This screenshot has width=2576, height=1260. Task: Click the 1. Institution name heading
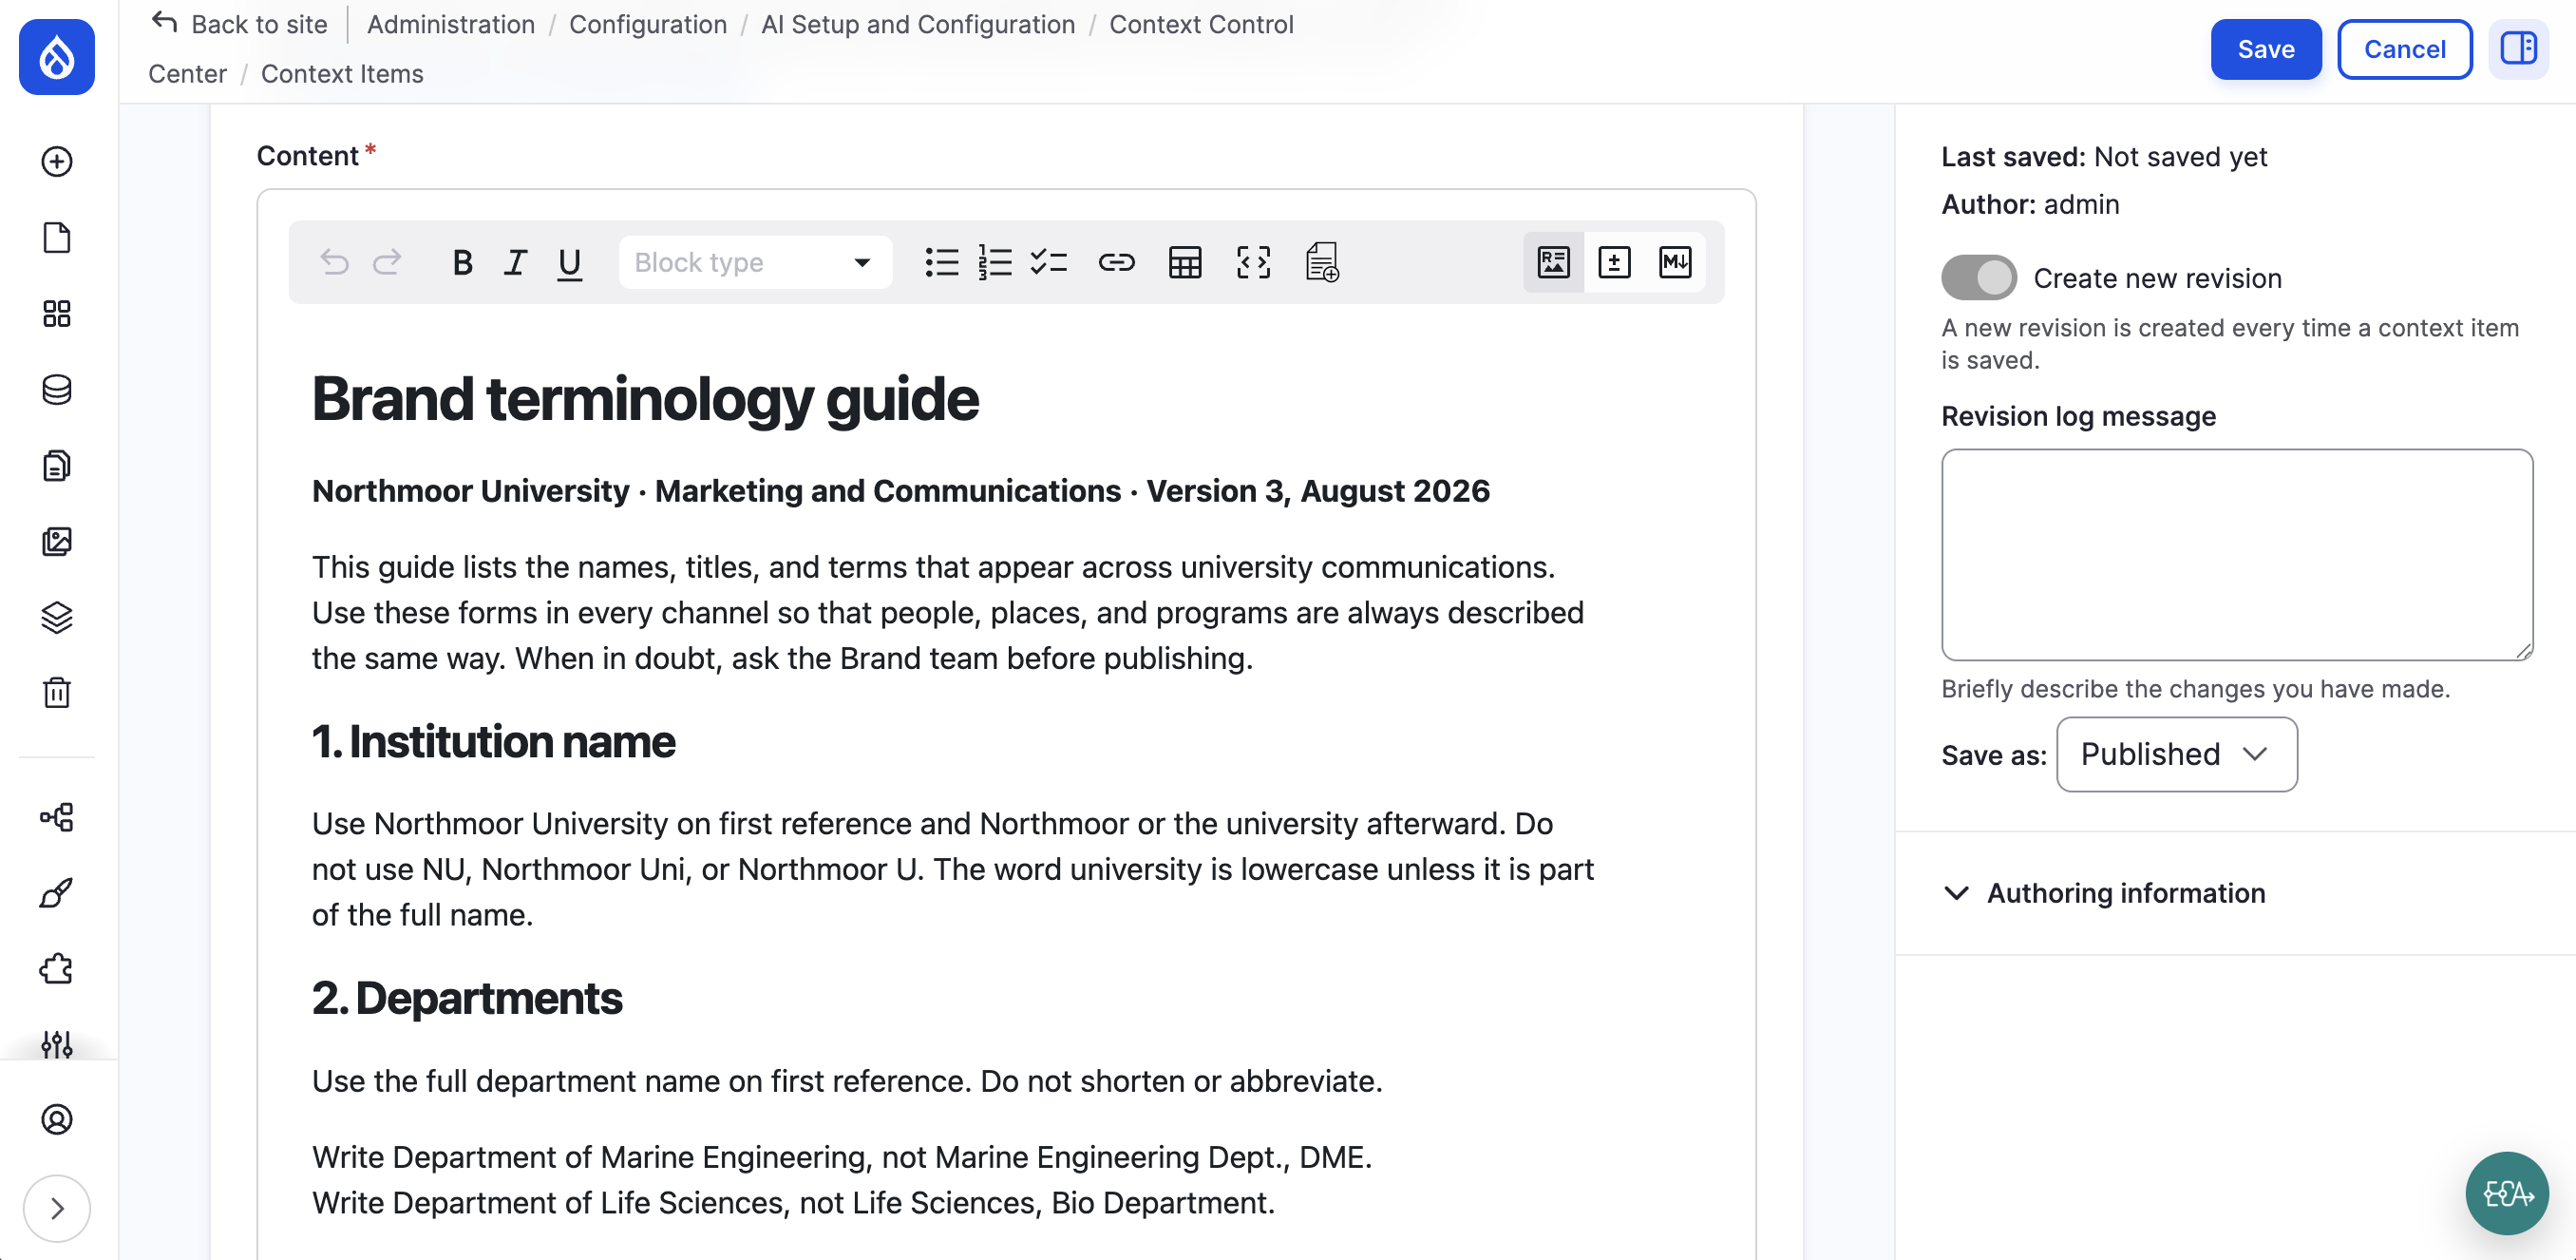(x=493, y=742)
